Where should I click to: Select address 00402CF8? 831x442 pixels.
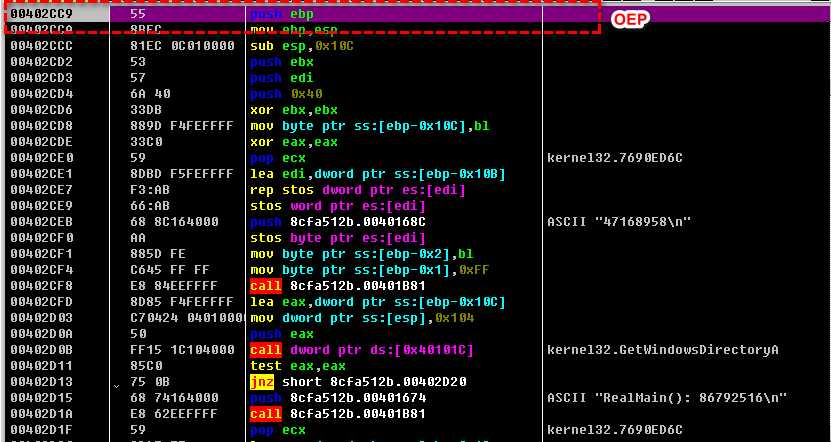click(x=41, y=286)
